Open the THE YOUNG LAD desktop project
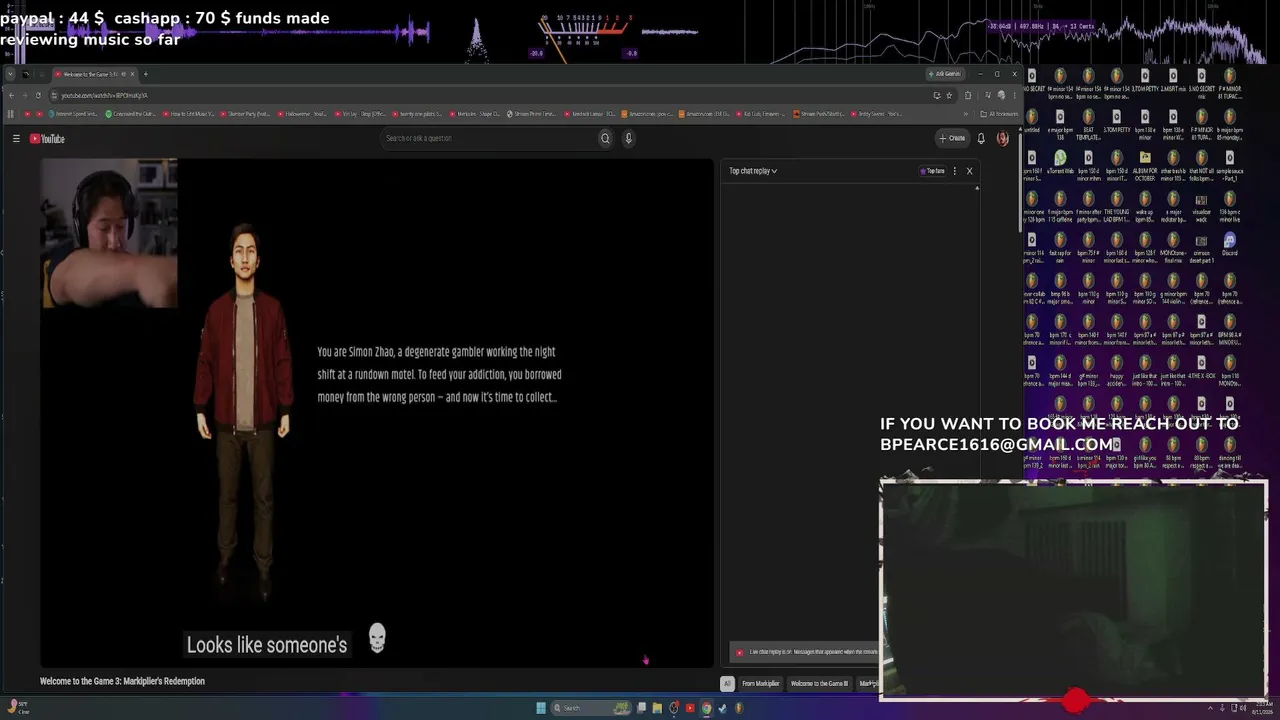Screen dimensions: 1280x720 click(1116, 206)
